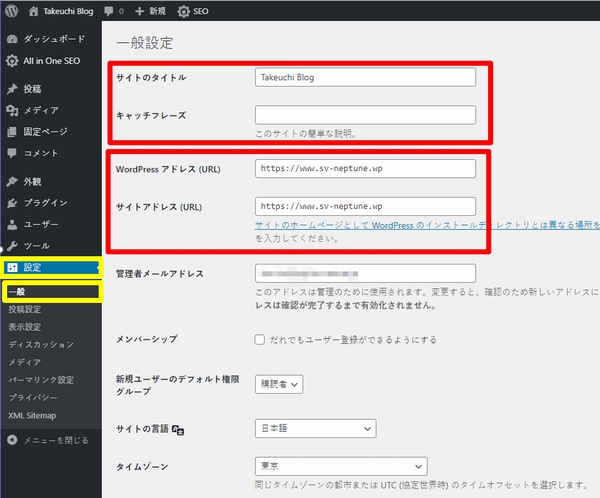Select 一般 settings submenu
This screenshot has height=498, width=600.
17,292
